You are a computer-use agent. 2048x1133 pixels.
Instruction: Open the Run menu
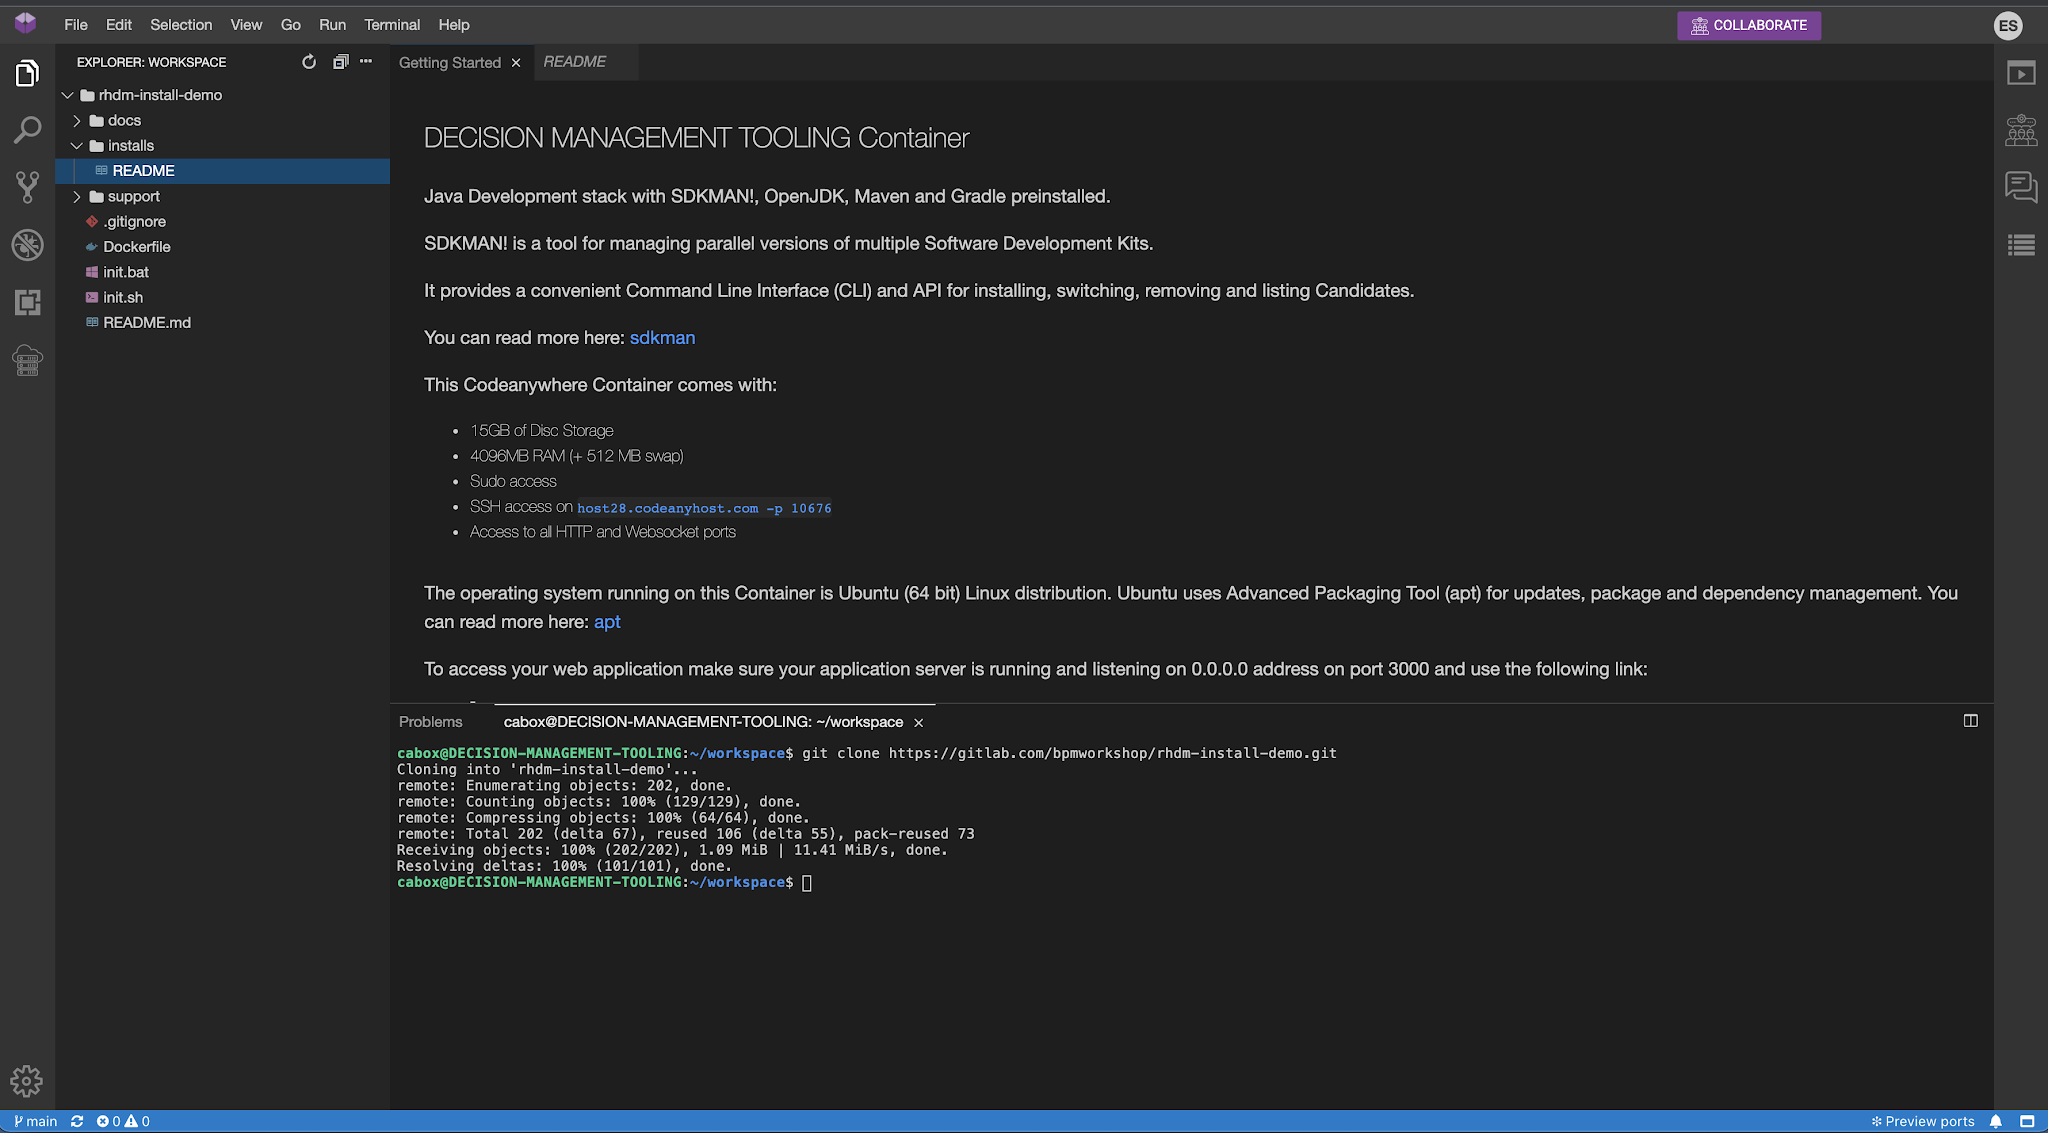pos(333,25)
